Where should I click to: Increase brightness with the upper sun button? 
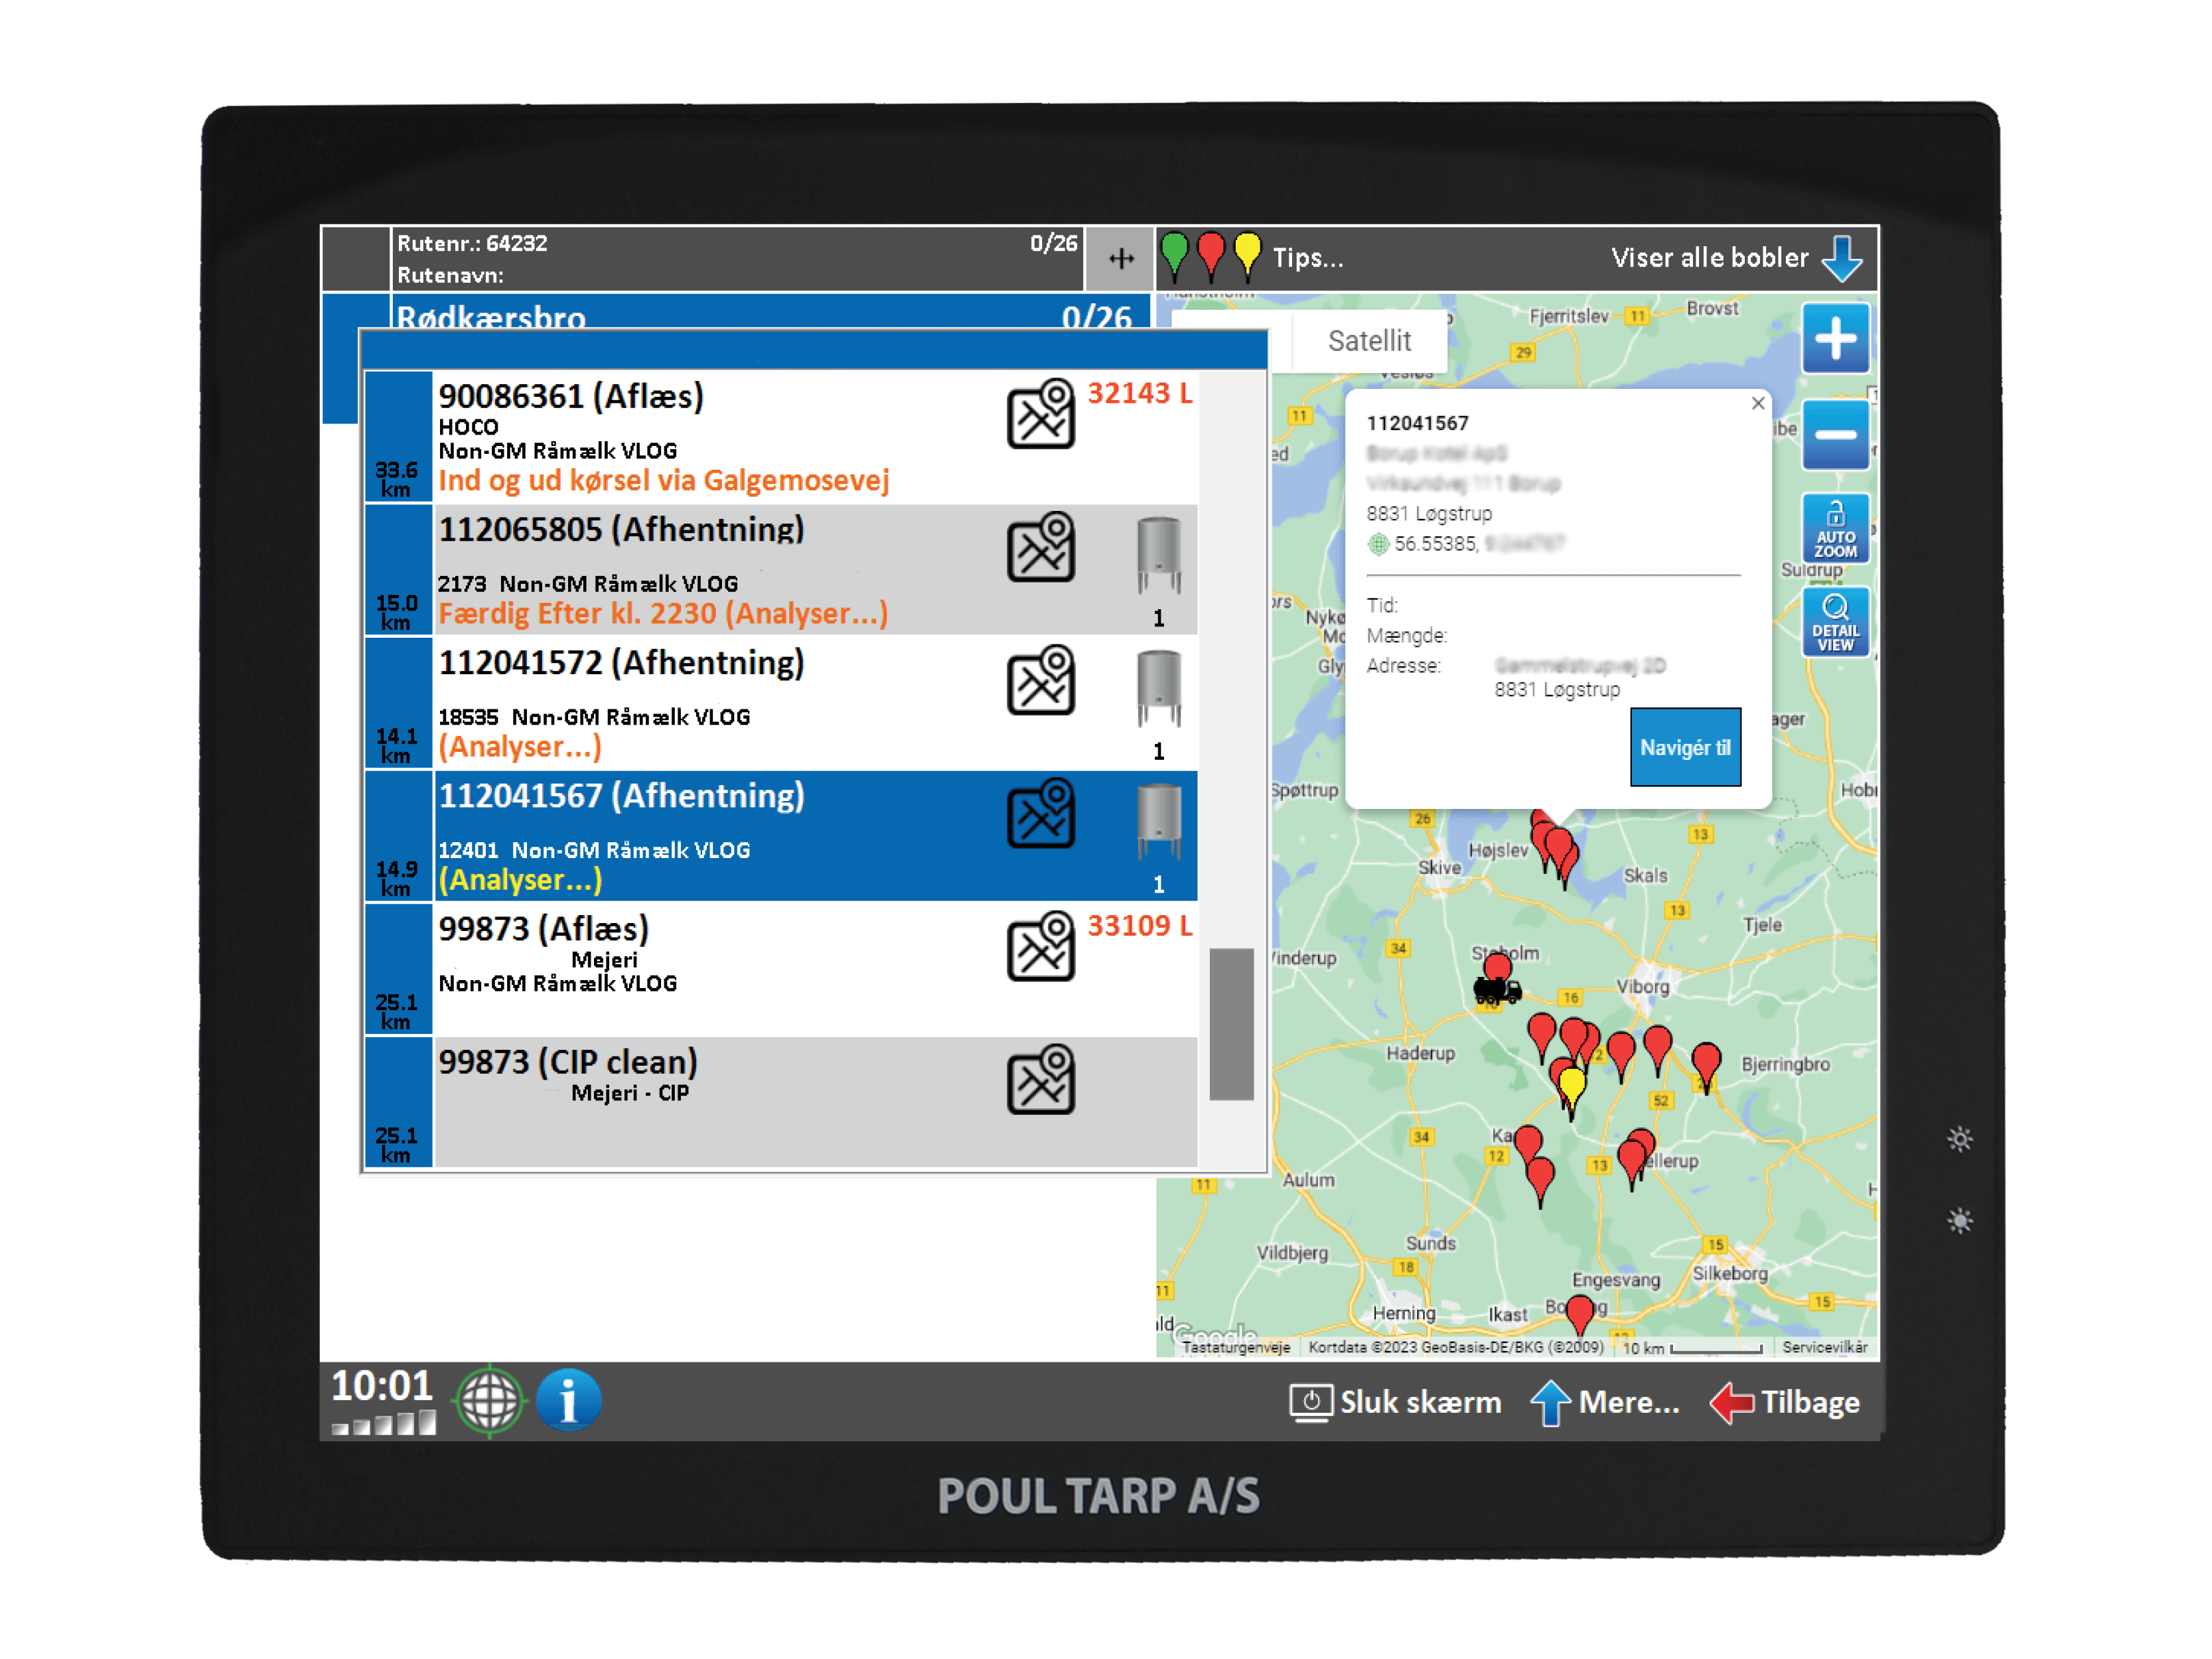coord(1959,1139)
